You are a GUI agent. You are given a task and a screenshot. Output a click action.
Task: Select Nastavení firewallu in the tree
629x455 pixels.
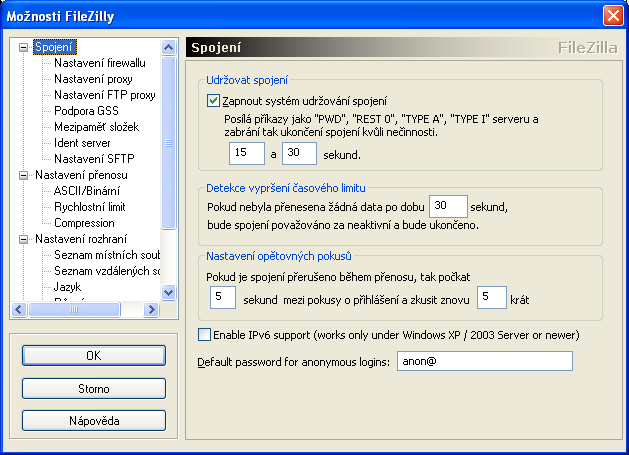99,63
